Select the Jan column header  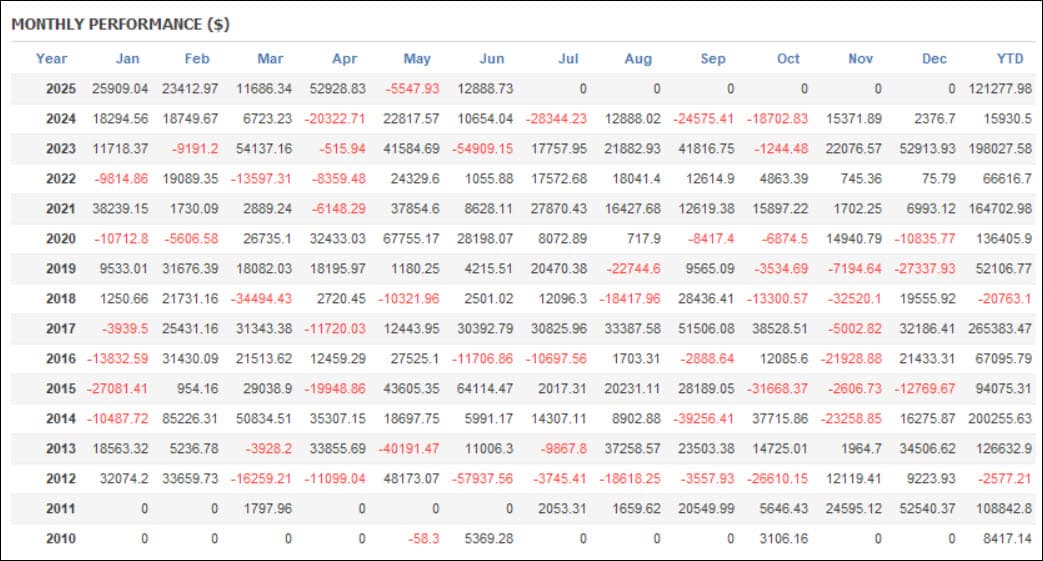click(x=128, y=59)
